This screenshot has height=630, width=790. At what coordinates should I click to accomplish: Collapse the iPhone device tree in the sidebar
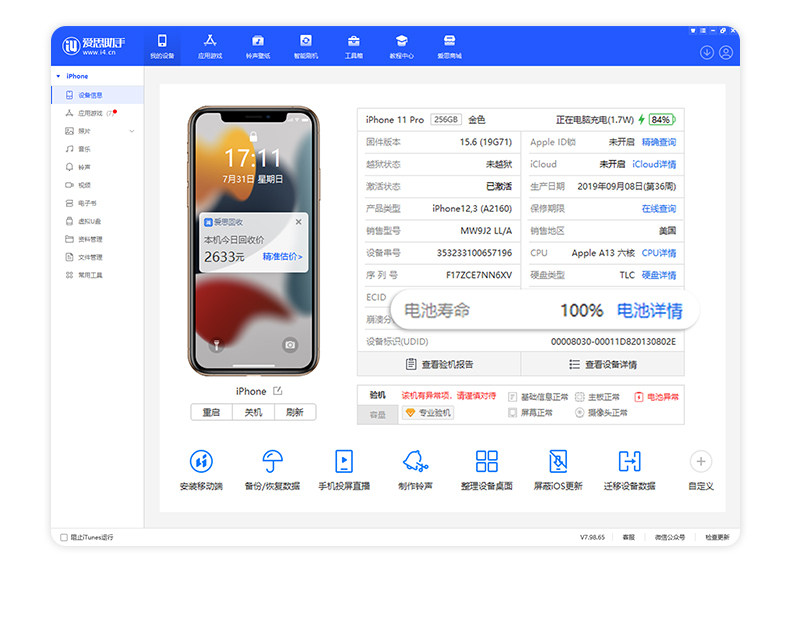[58, 76]
